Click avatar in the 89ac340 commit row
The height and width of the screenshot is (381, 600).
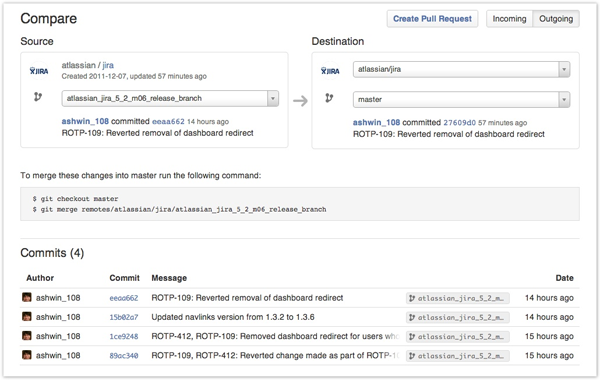pyautogui.click(x=27, y=355)
